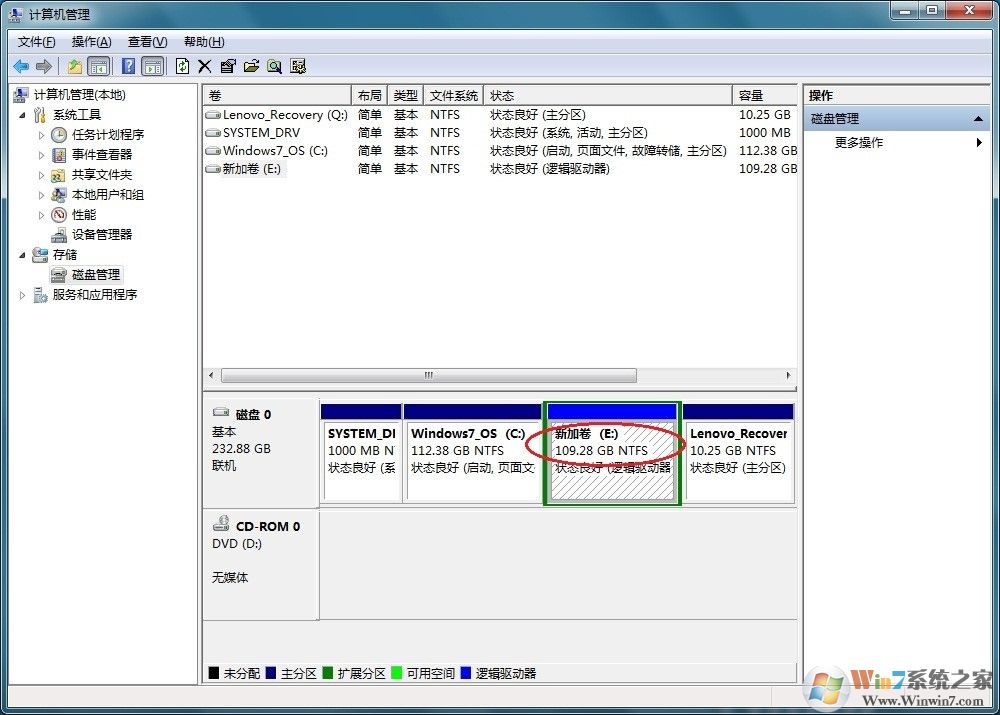Expand the 服务和应用程序 tree node
The height and width of the screenshot is (715, 1000).
tap(24, 295)
